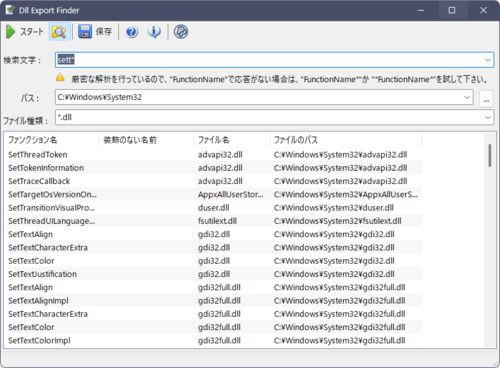
Task: Close the Dll Export Finder window
Action: [483, 10]
